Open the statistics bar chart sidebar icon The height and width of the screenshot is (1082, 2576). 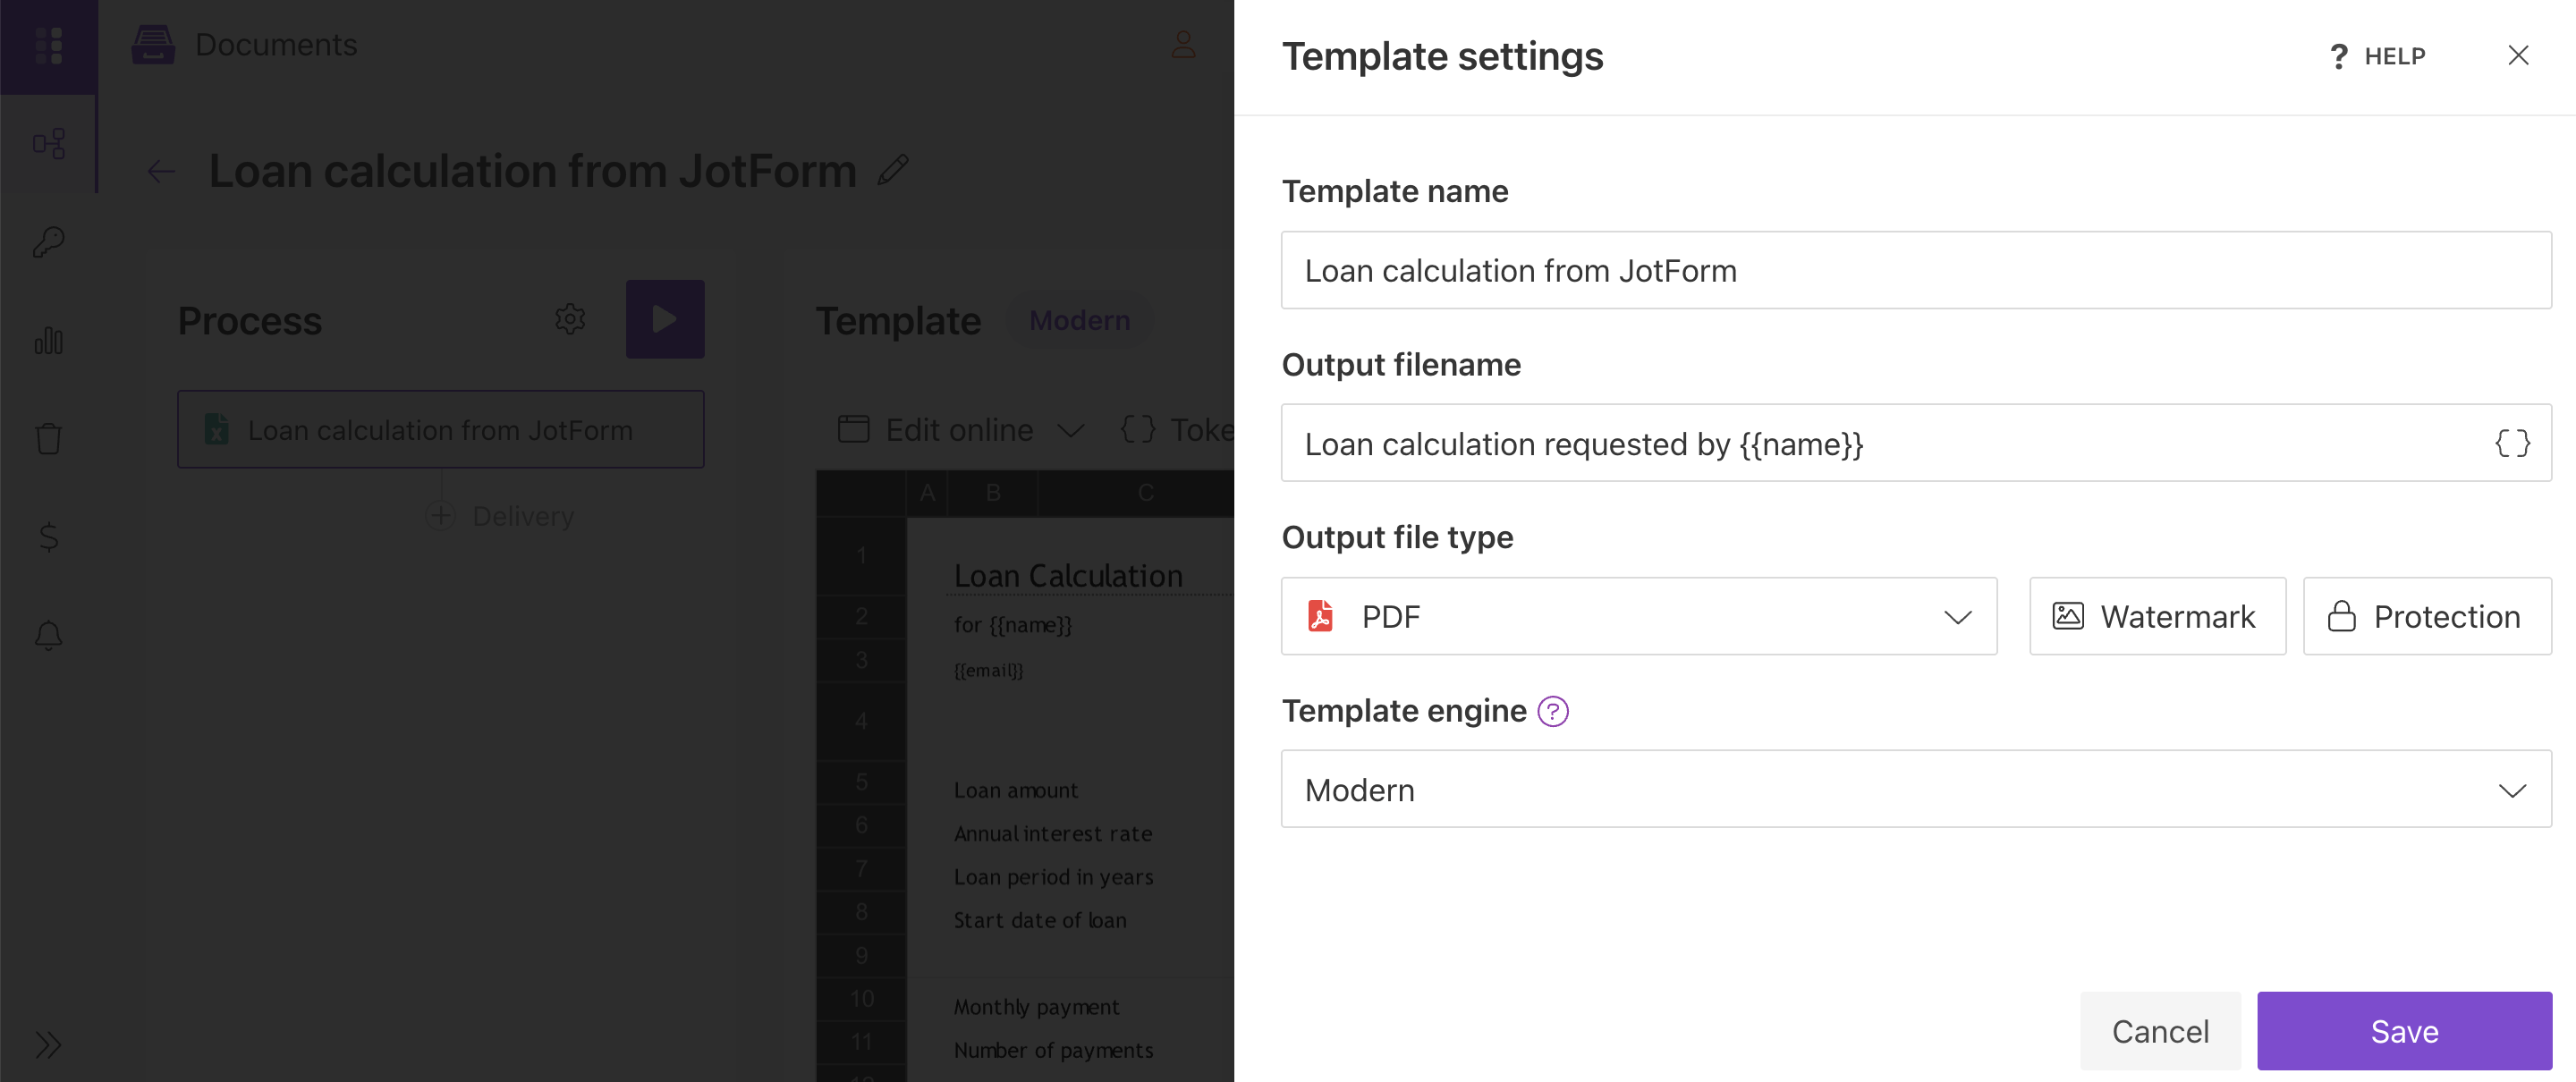pyautogui.click(x=49, y=340)
